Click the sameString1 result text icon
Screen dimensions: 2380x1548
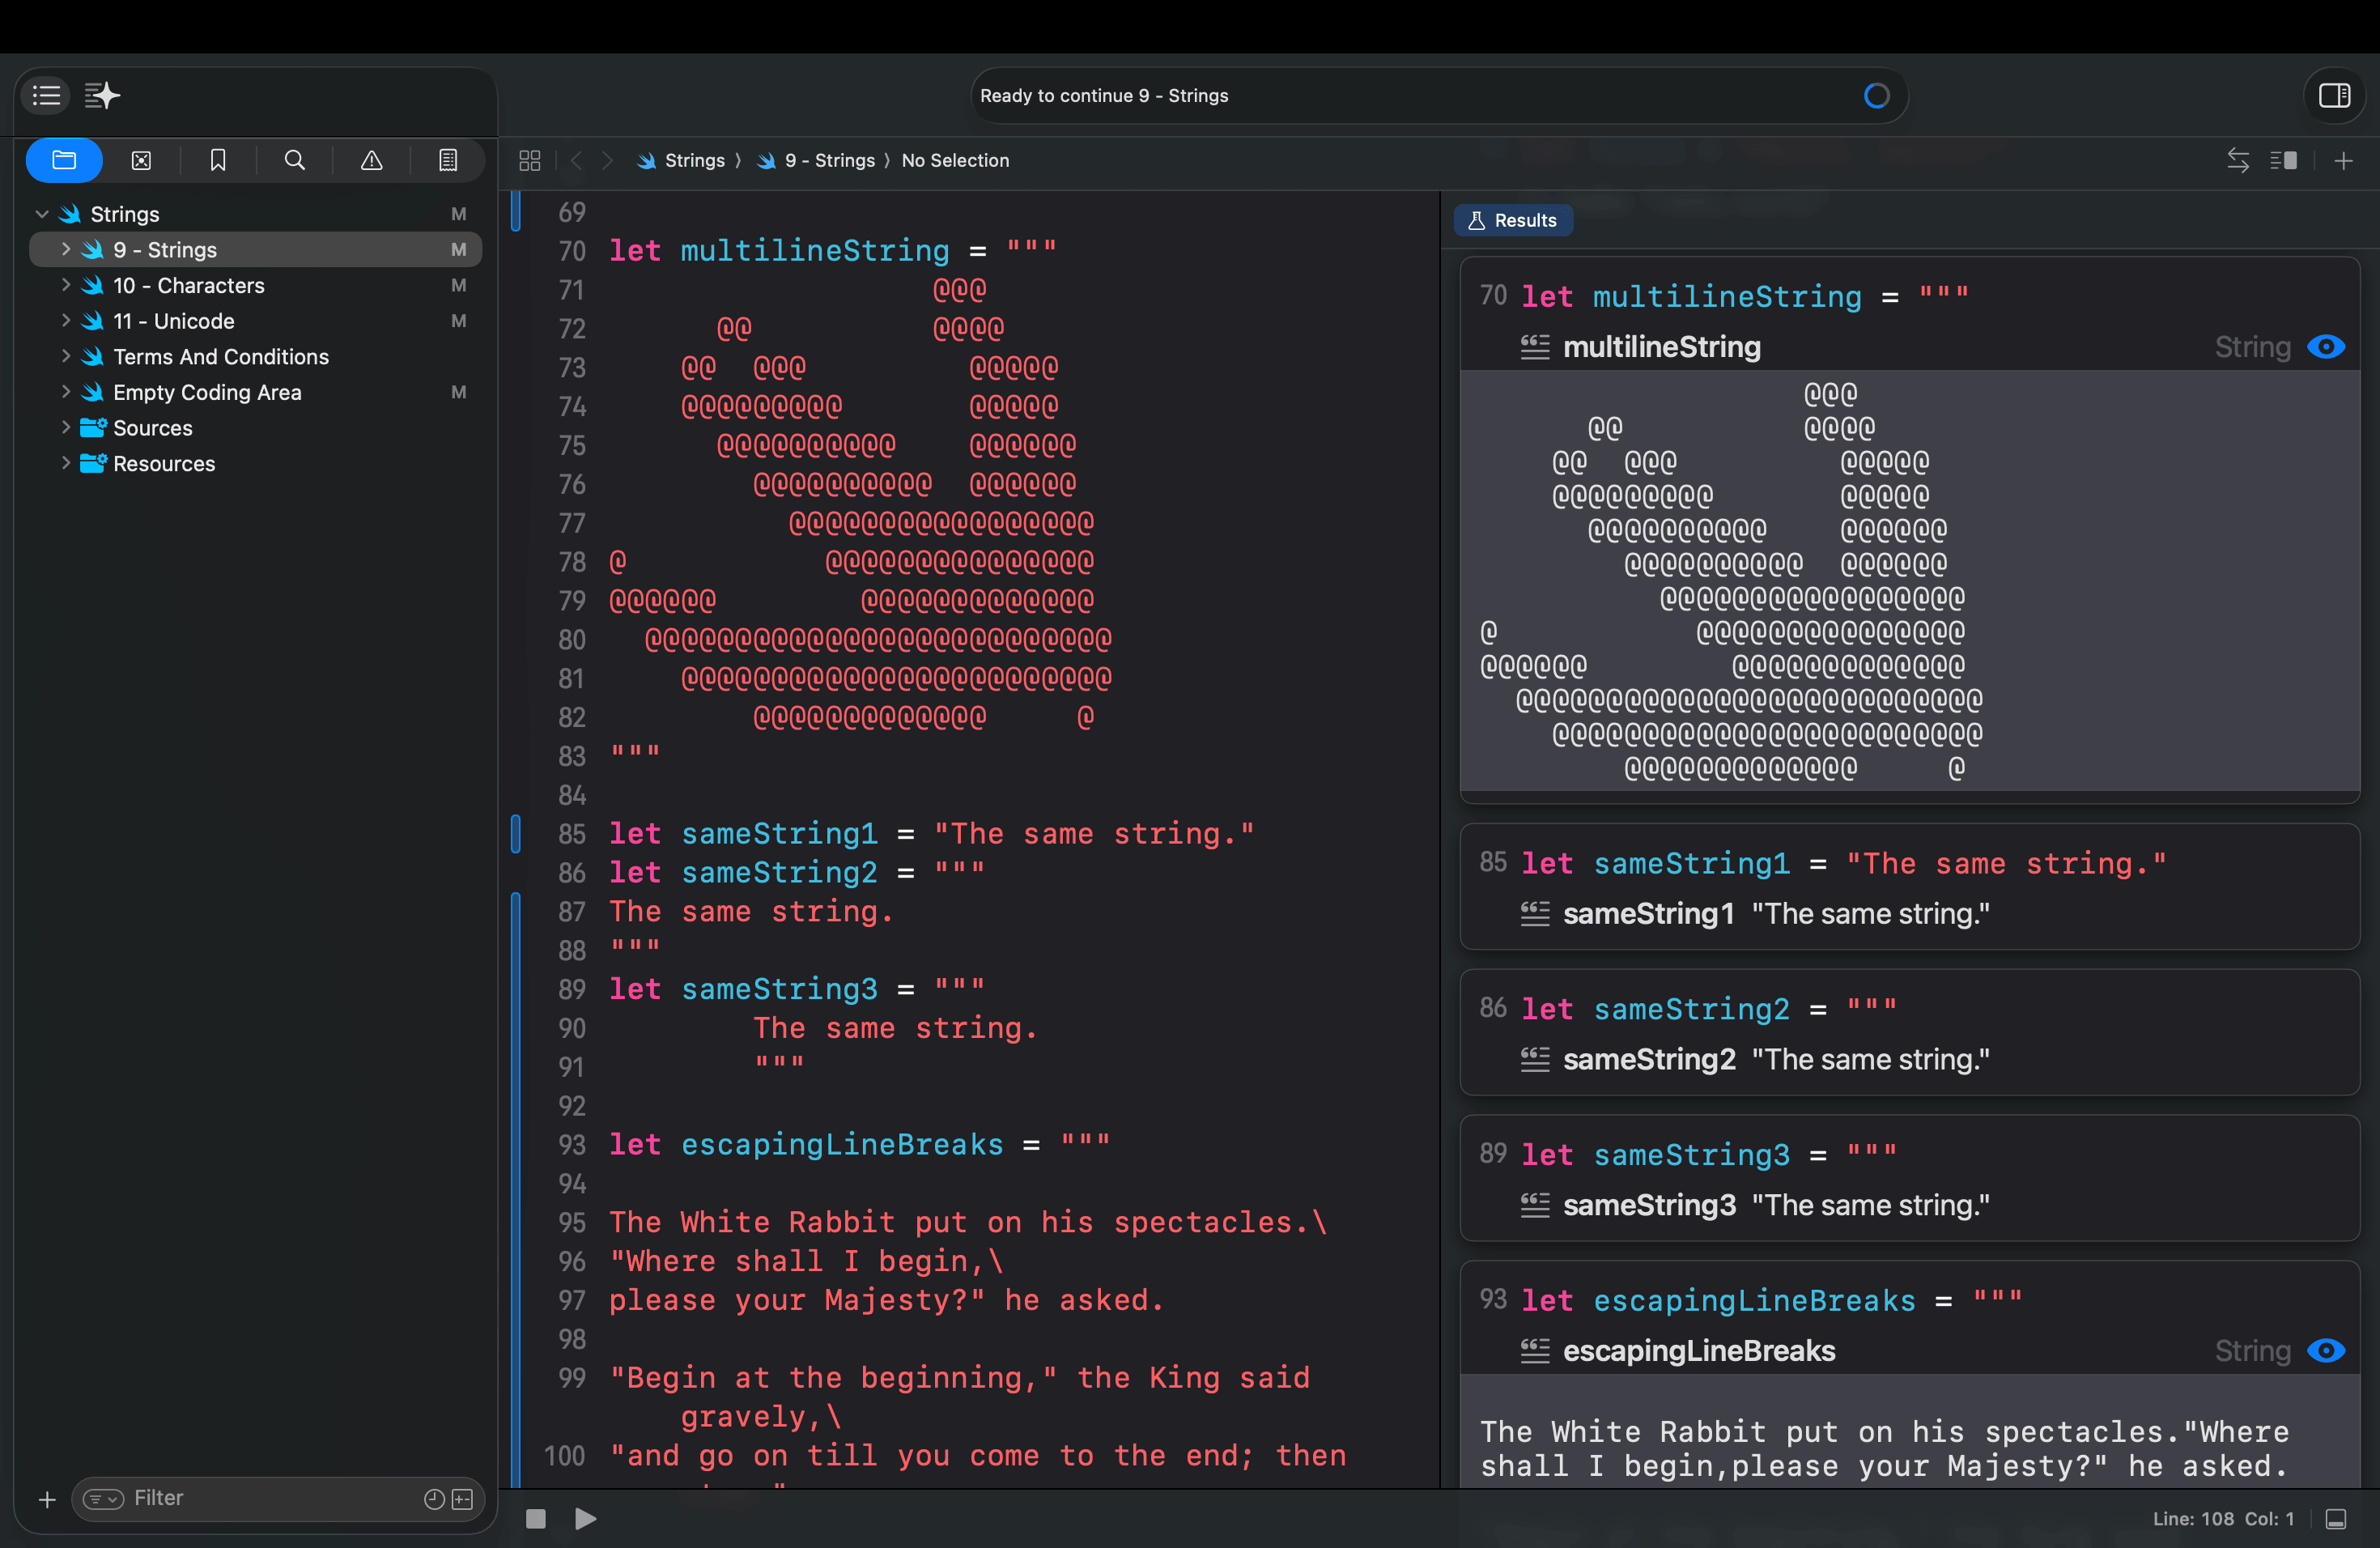[x=1535, y=914]
